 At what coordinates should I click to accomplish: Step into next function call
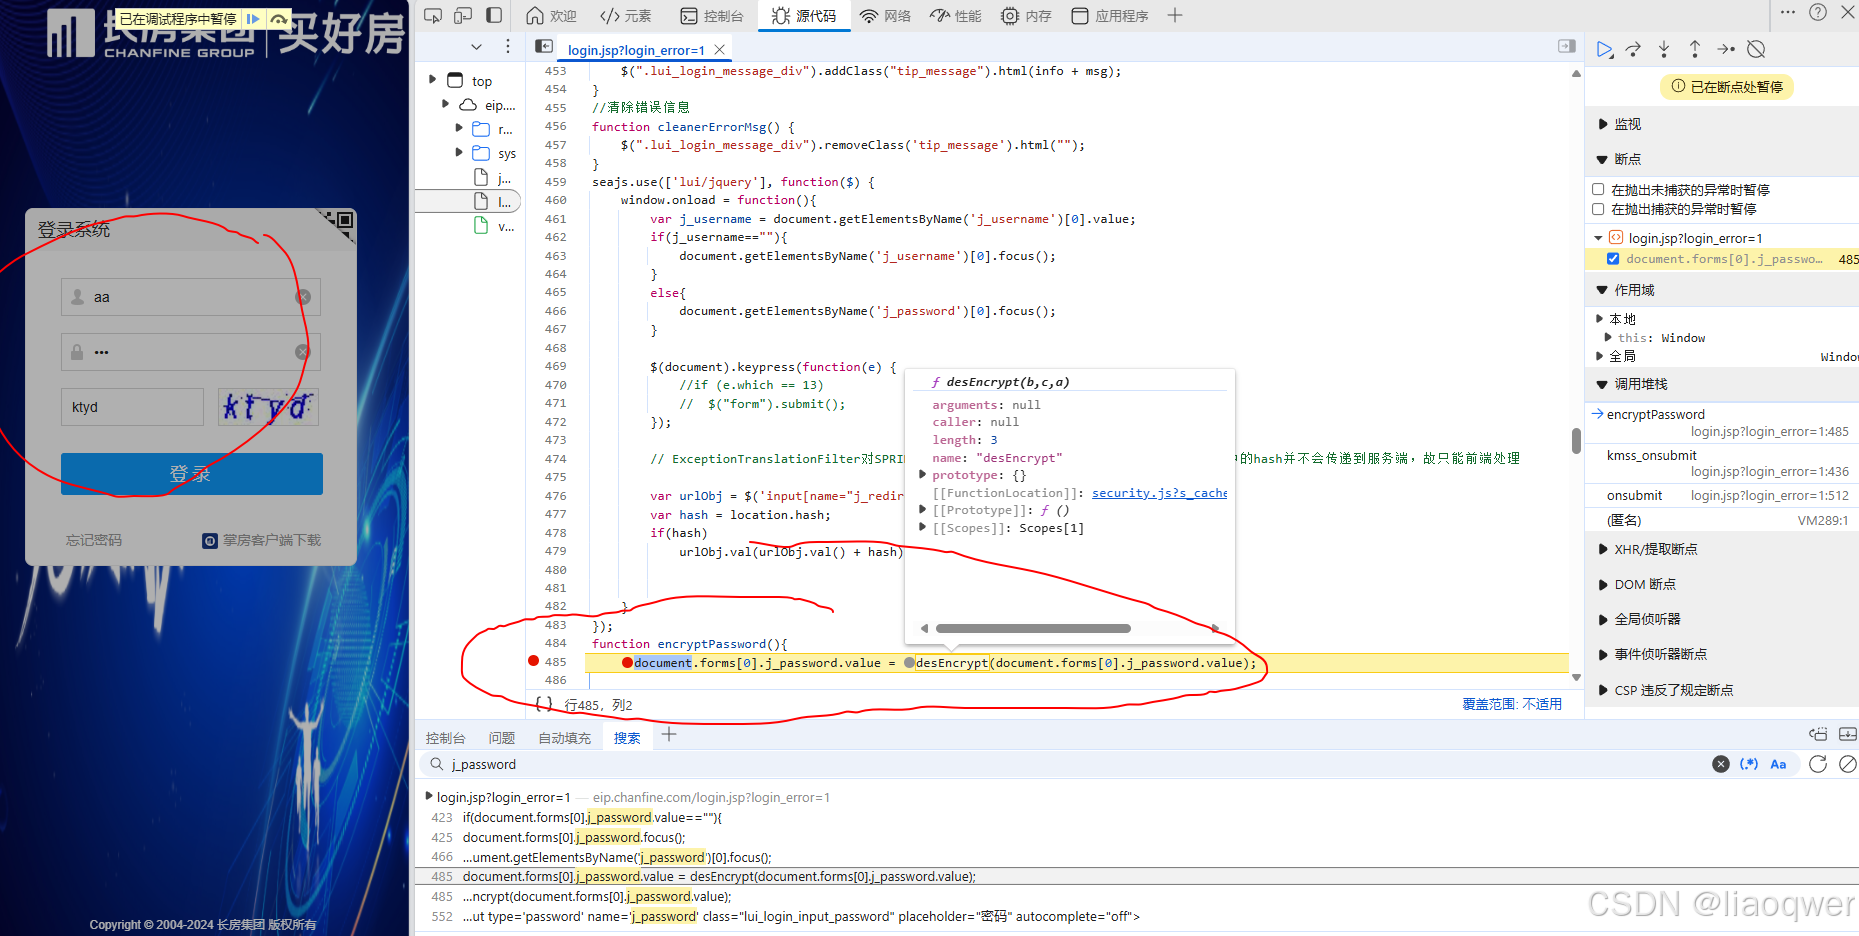(x=1664, y=49)
